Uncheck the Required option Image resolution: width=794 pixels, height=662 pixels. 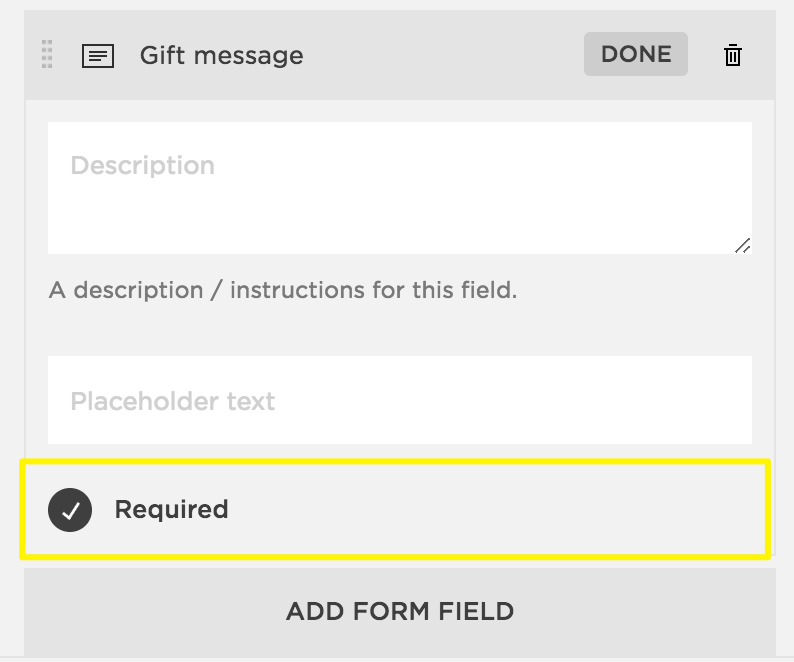(70, 510)
